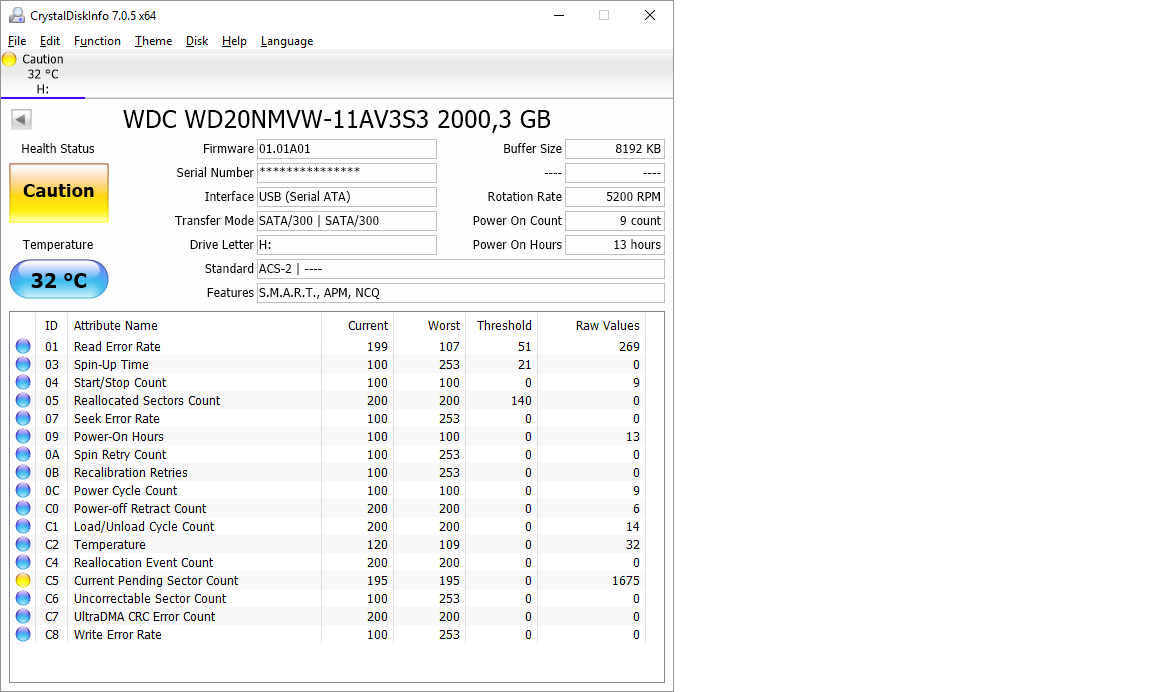Click the Attribute Name column header
This screenshot has width=1152, height=692.
195,325
